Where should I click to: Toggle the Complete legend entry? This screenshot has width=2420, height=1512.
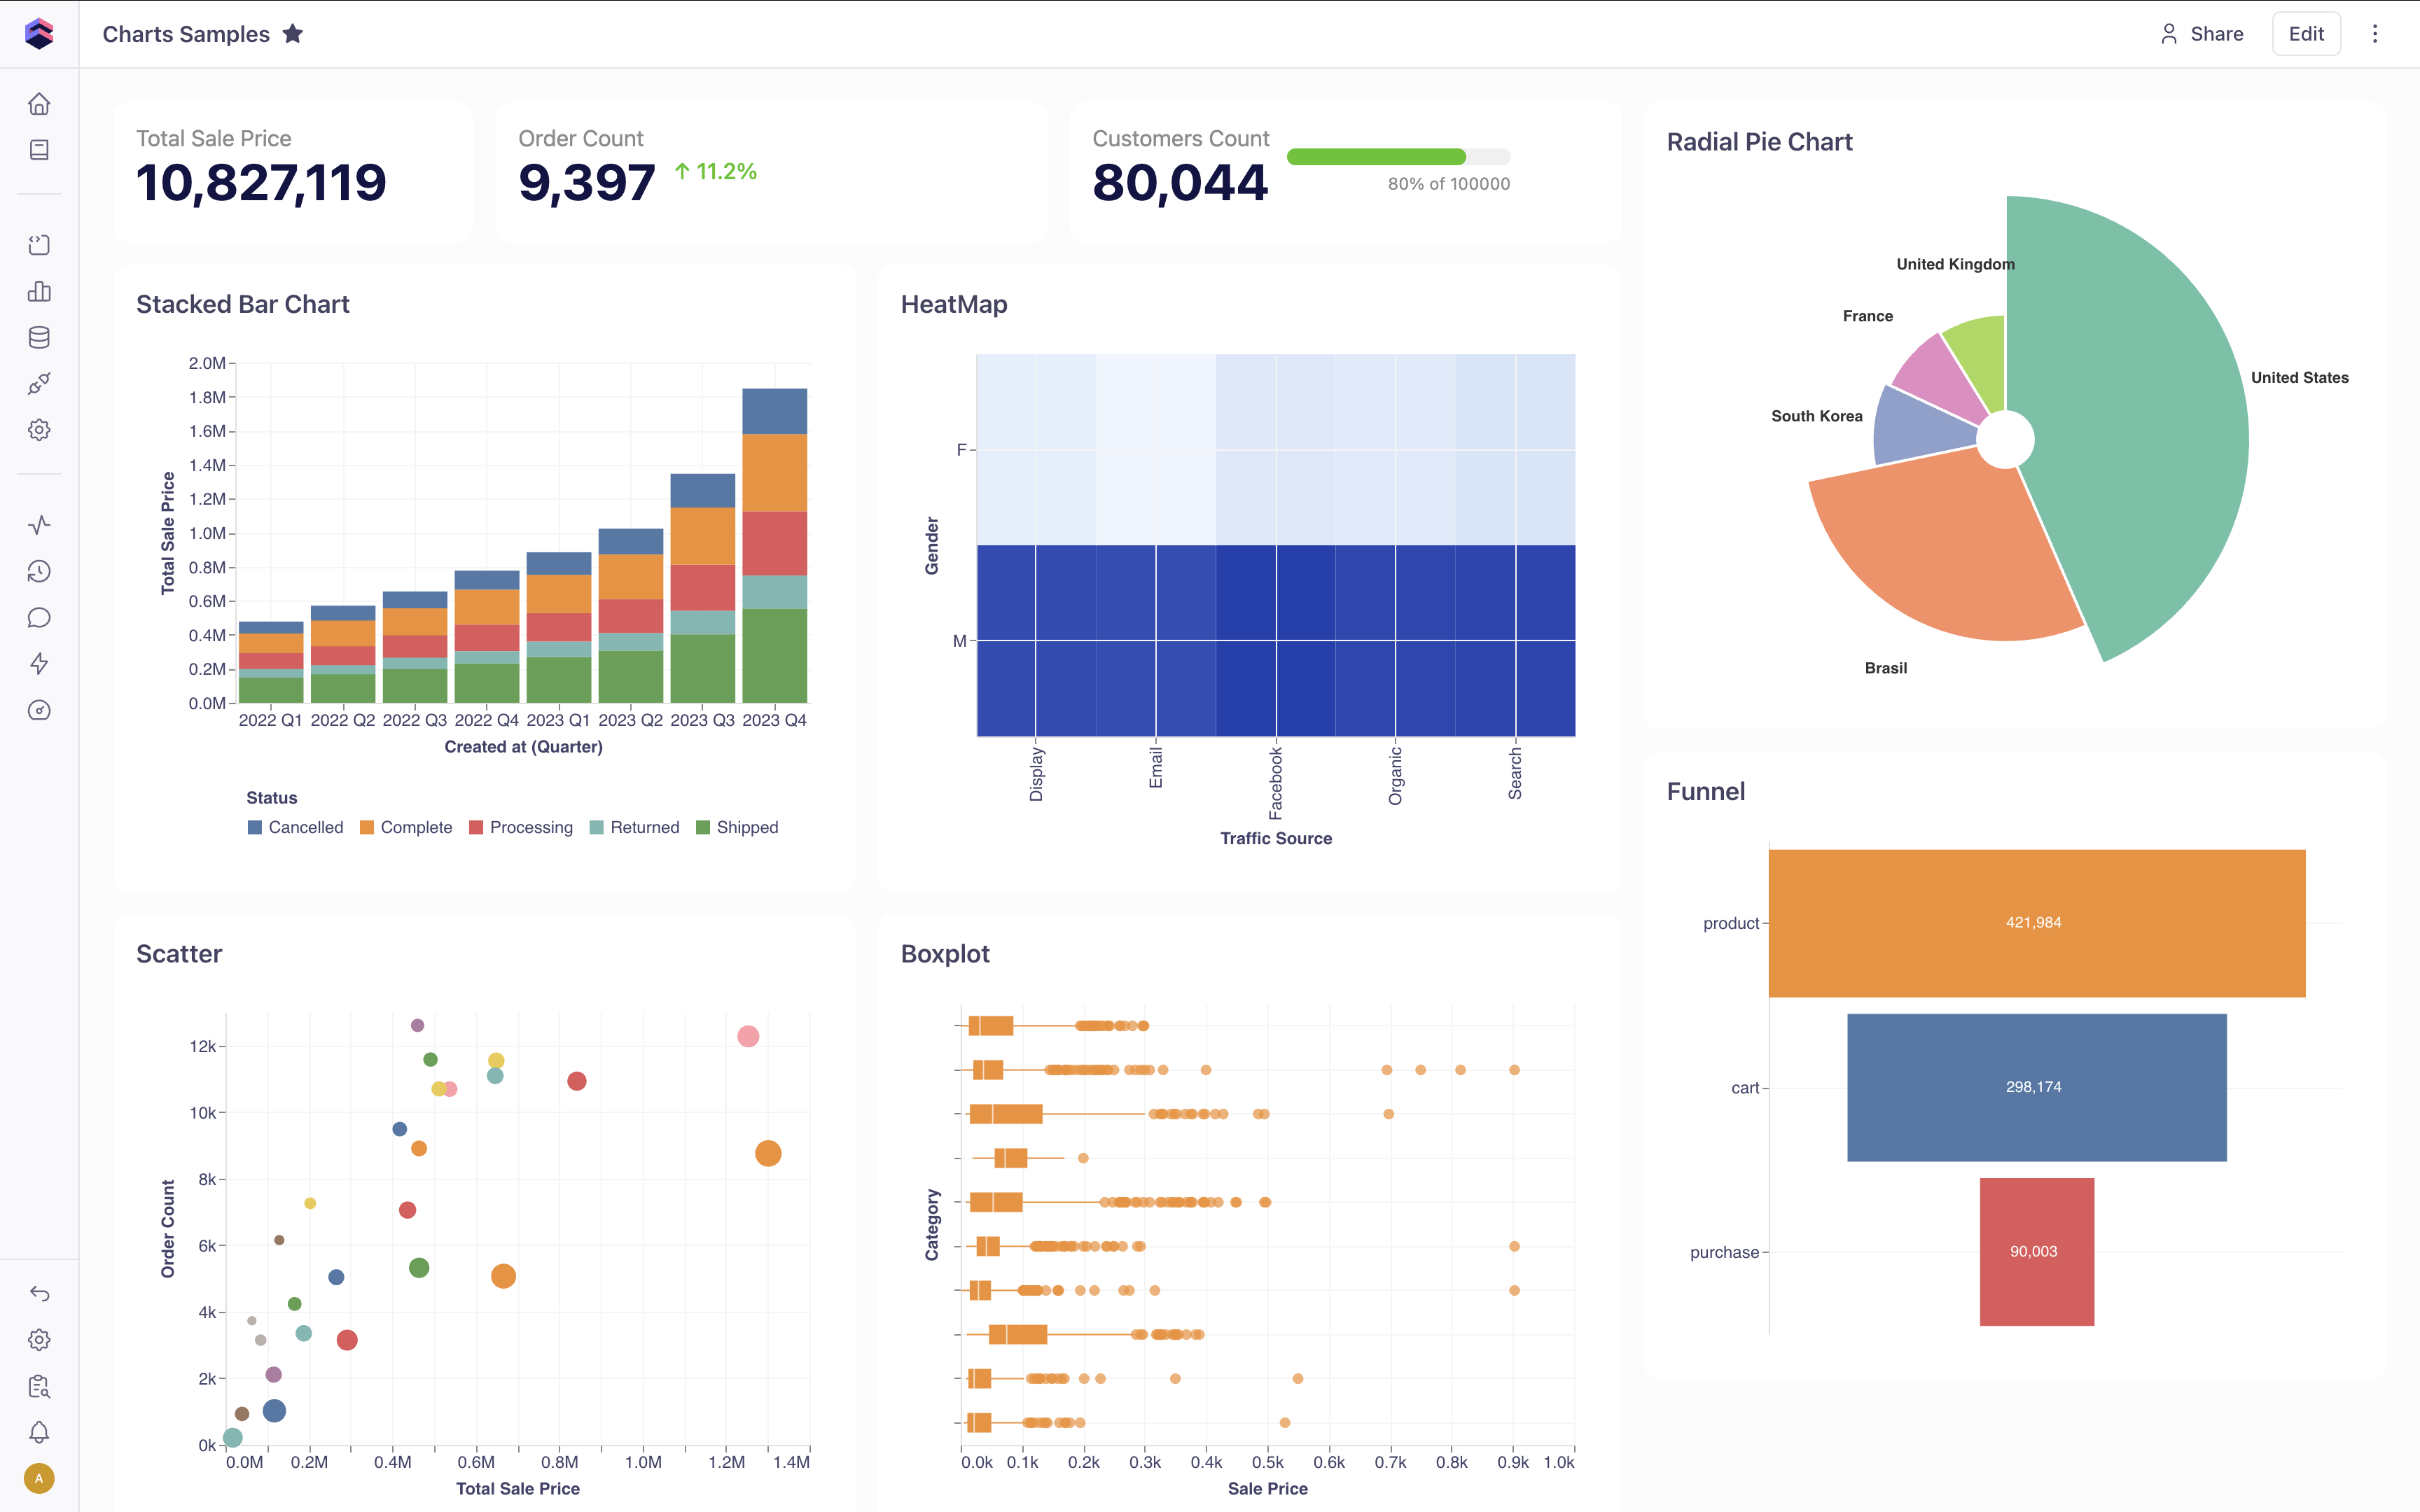[x=405, y=827]
